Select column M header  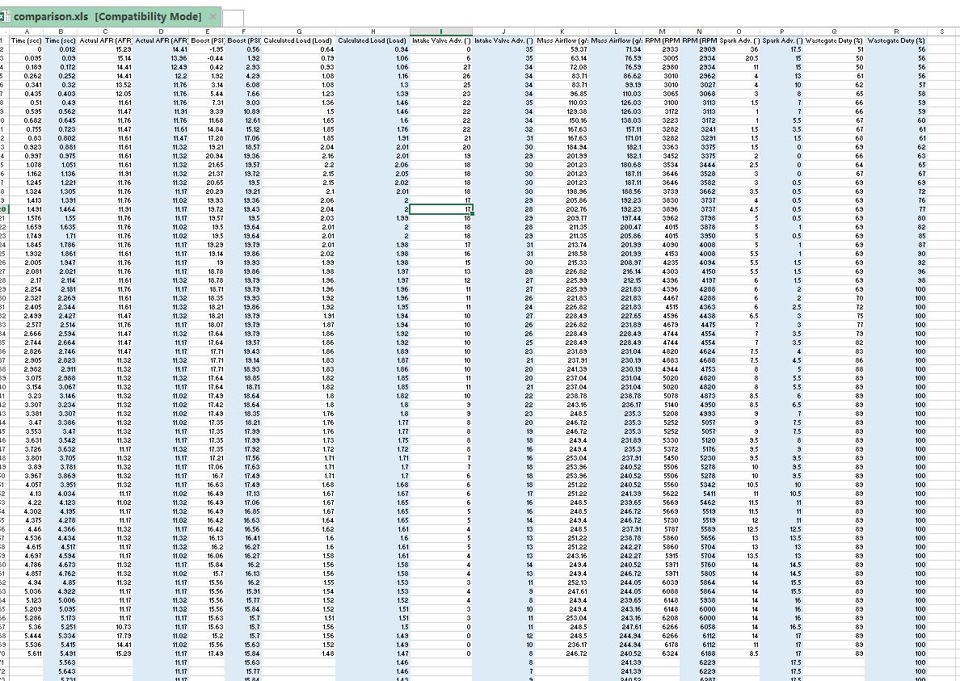662,31
